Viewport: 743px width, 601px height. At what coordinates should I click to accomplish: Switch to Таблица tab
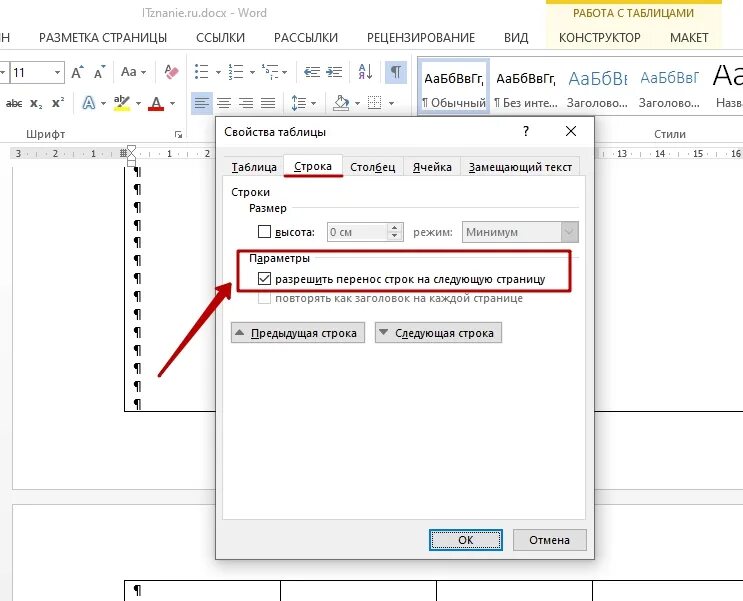[254, 167]
